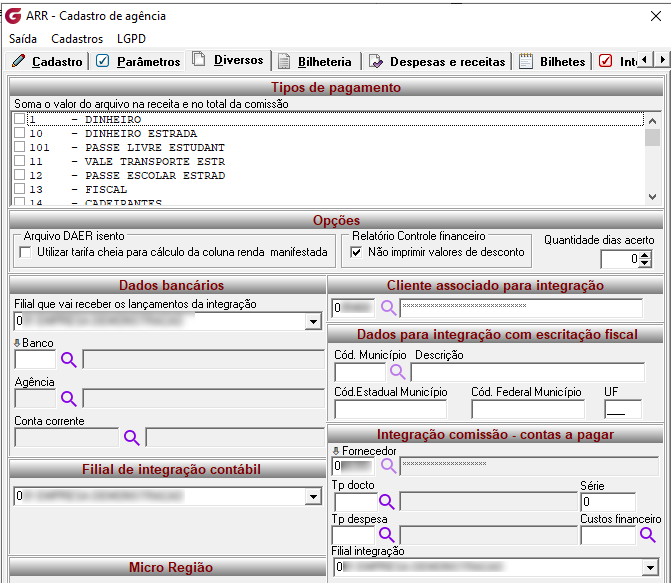Open Filial que vai receber lançamentos dropdown
This screenshot has height=583, width=671.
pos(314,321)
